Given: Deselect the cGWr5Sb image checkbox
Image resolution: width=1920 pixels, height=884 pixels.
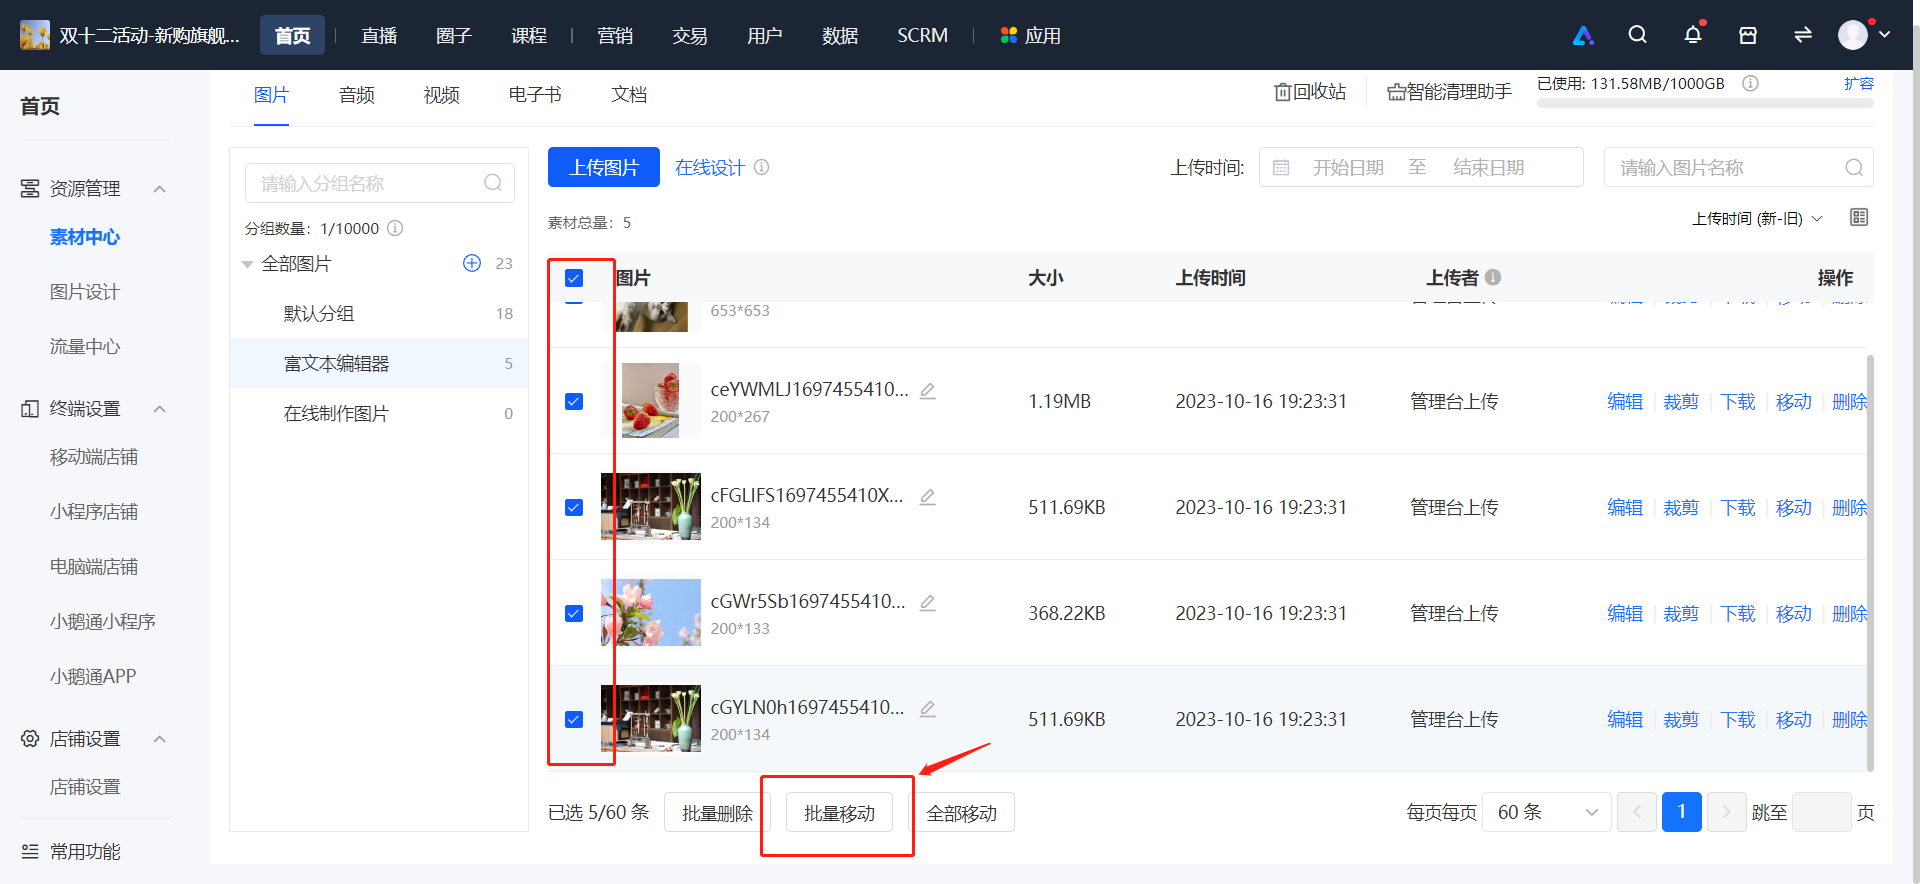Looking at the screenshot, I should 574,613.
